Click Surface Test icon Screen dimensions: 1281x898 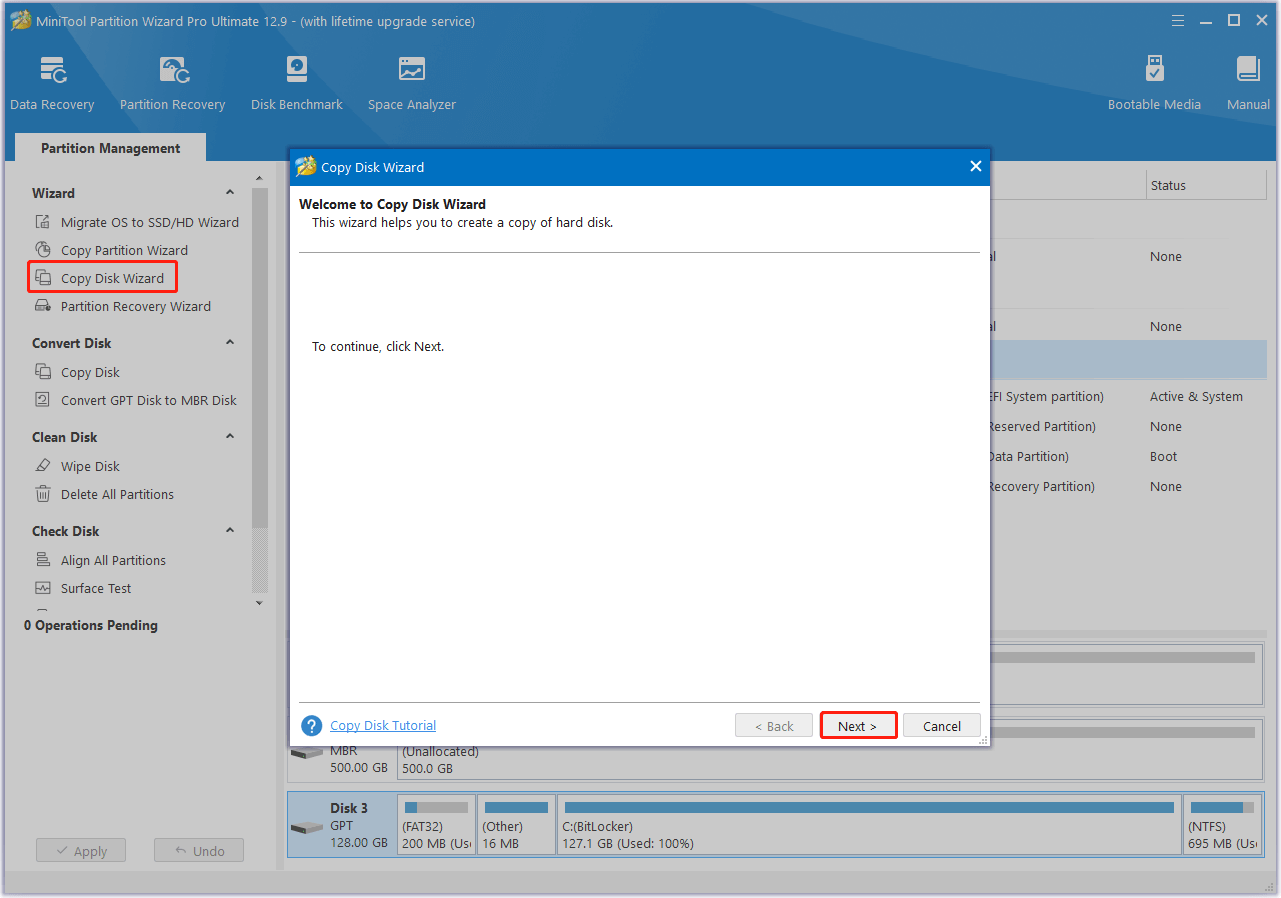click(42, 588)
